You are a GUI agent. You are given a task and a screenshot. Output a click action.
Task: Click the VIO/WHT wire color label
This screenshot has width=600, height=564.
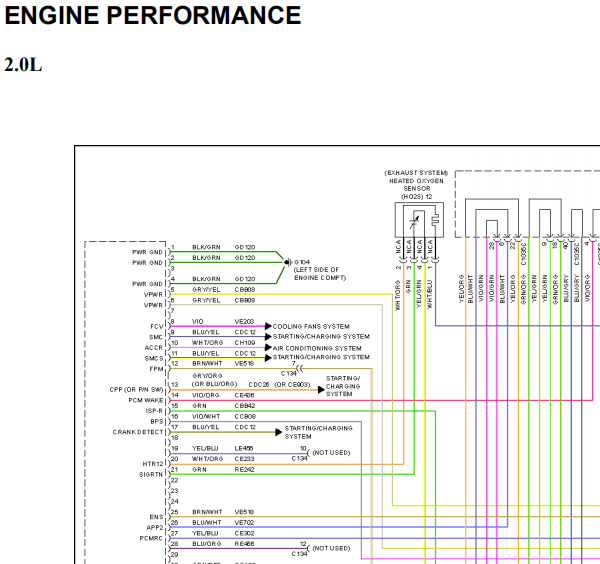pyautogui.click(x=206, y=416)
